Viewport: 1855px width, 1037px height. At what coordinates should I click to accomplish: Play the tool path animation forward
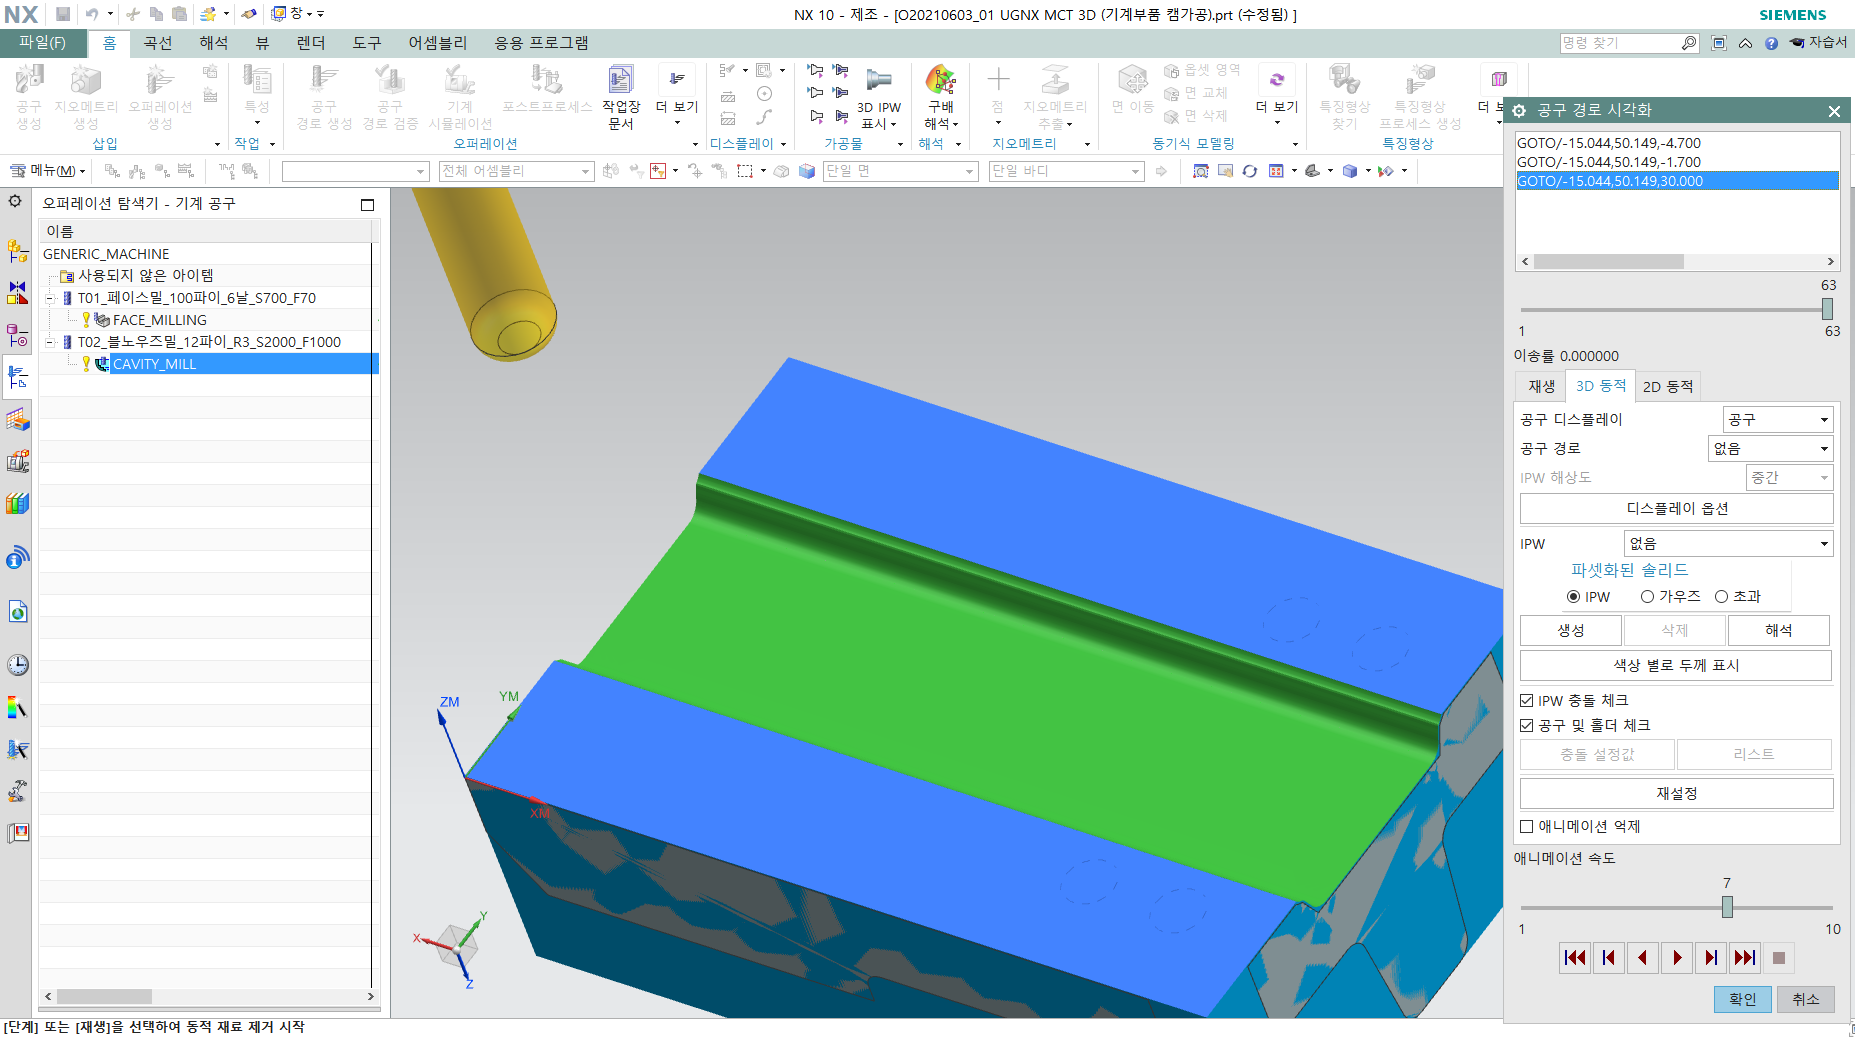click(1677, 958)
